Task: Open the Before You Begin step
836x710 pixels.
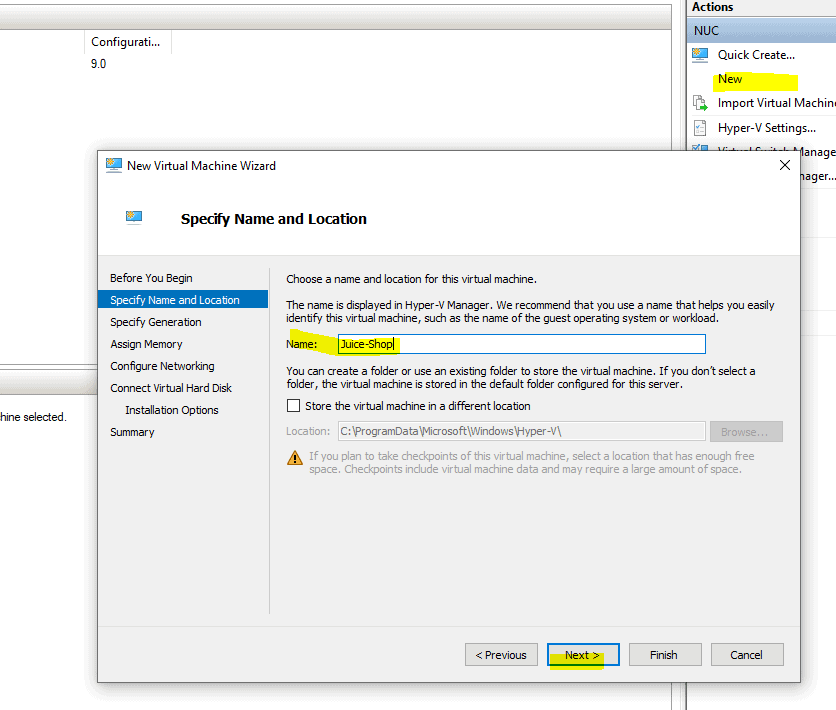Action: [x=151, y=278]
